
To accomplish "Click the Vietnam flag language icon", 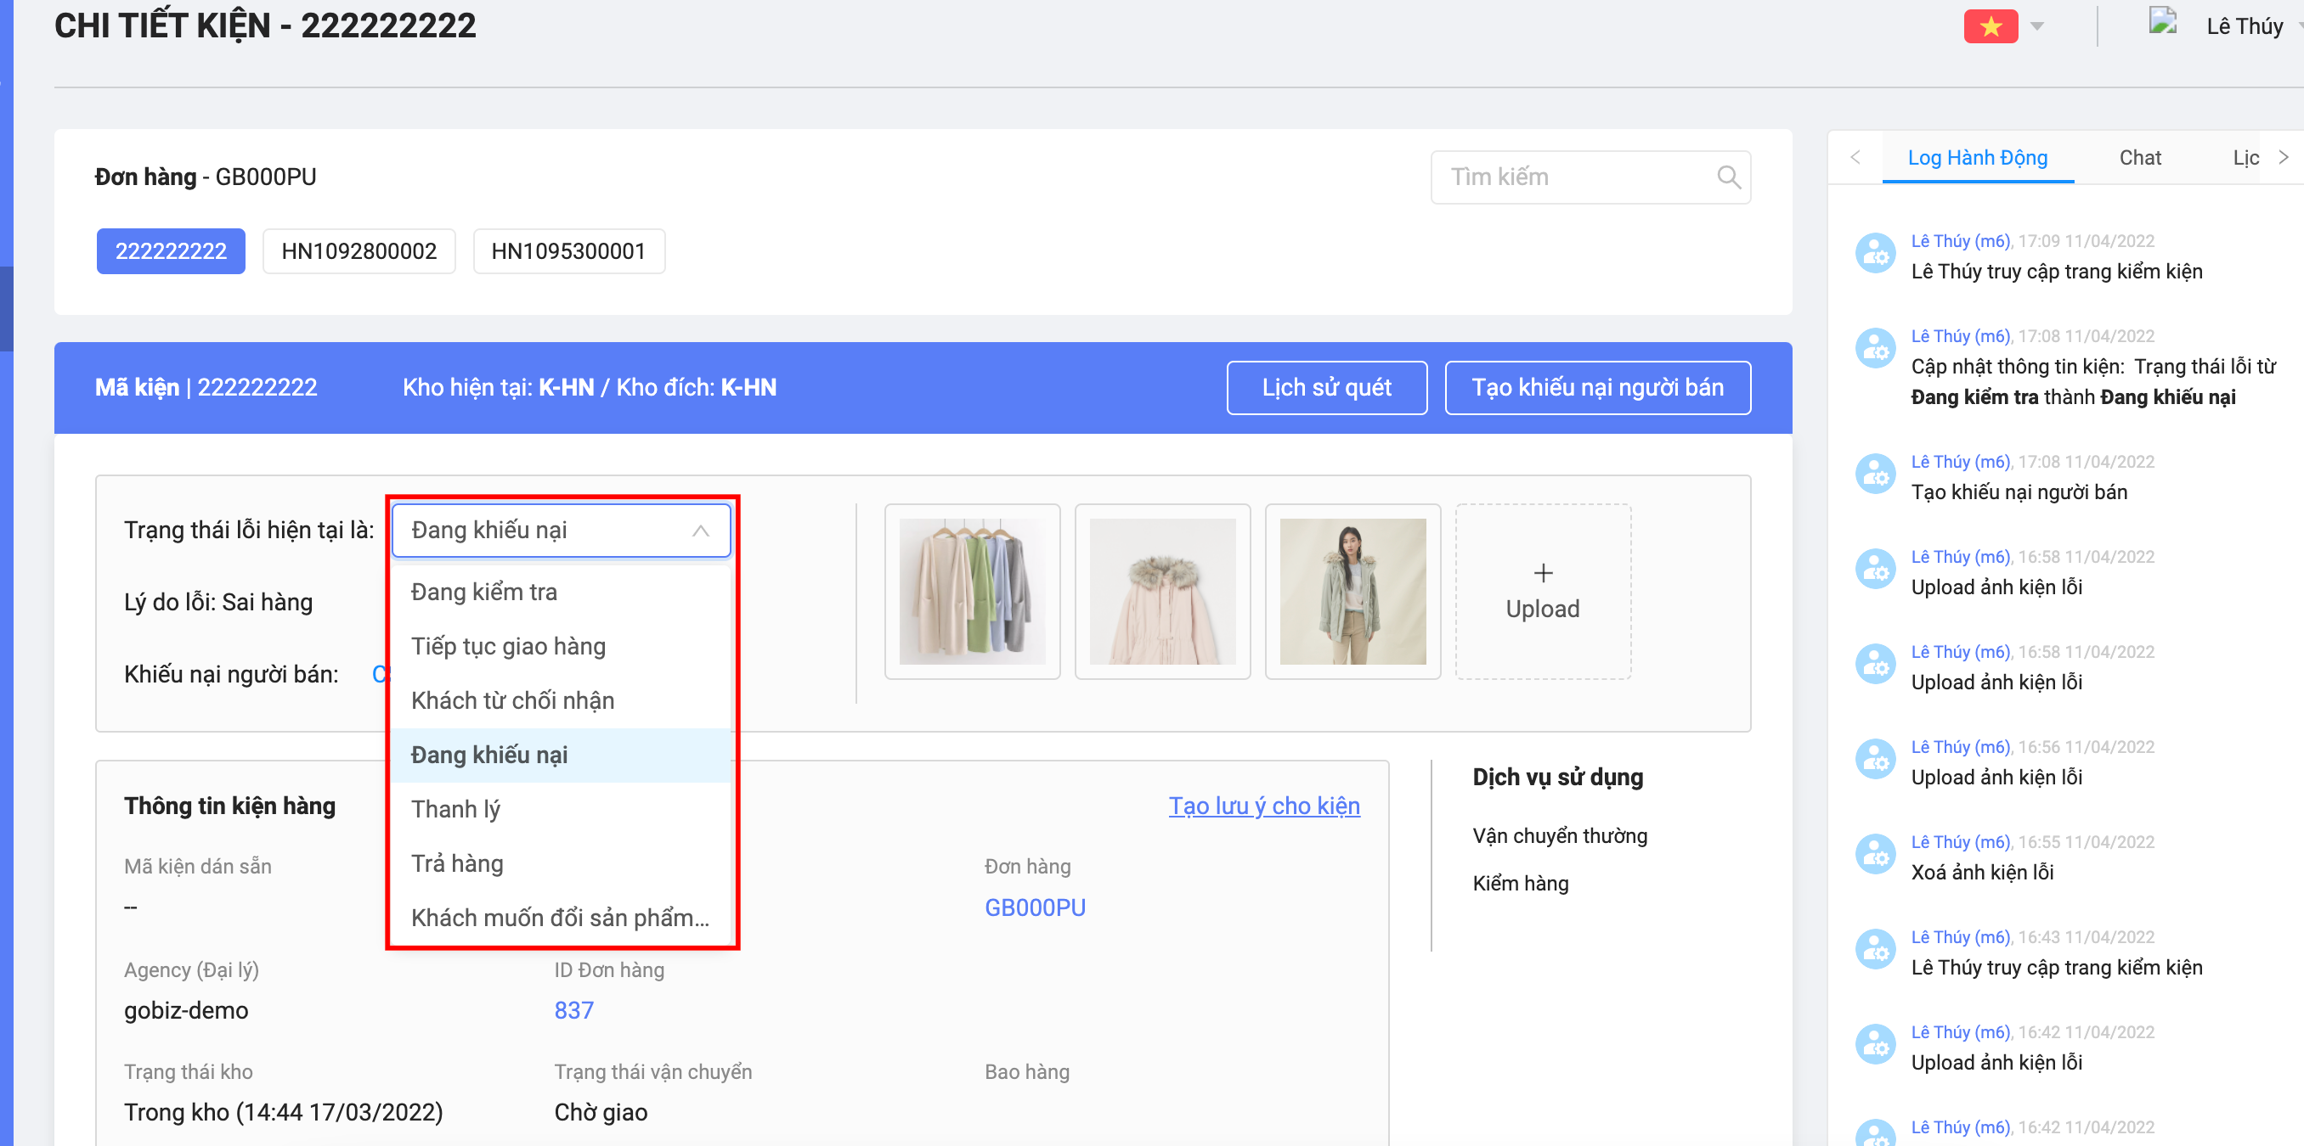I will click(x=1990, y=26).
